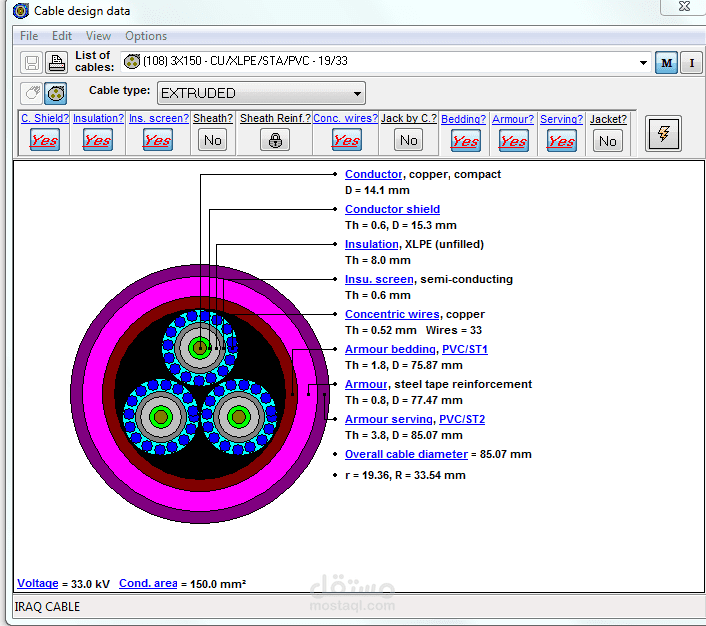Screen dimensions: 706x626
Task: Click the Conc. wires? header link
Action: [x=345, y=118]
